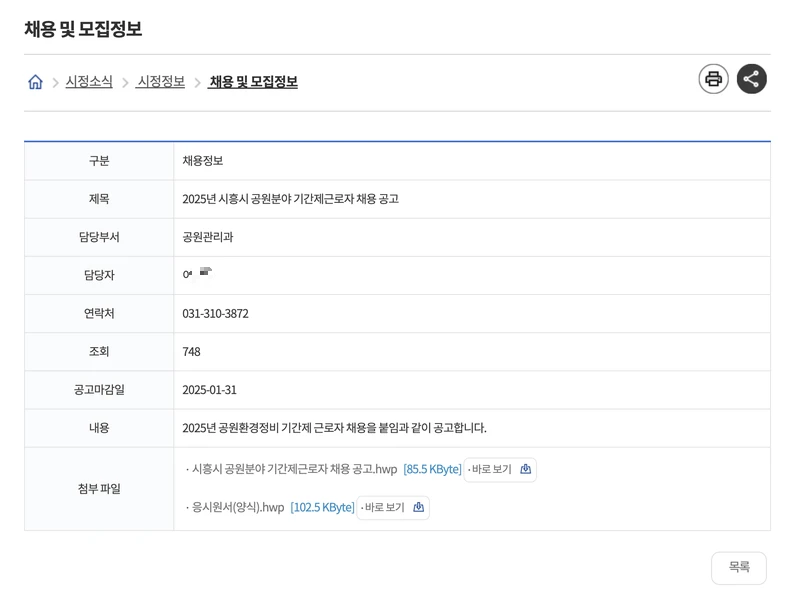Download the 응시원서(양식).hwp attachment
800x599 pixels.
[238, 507]
